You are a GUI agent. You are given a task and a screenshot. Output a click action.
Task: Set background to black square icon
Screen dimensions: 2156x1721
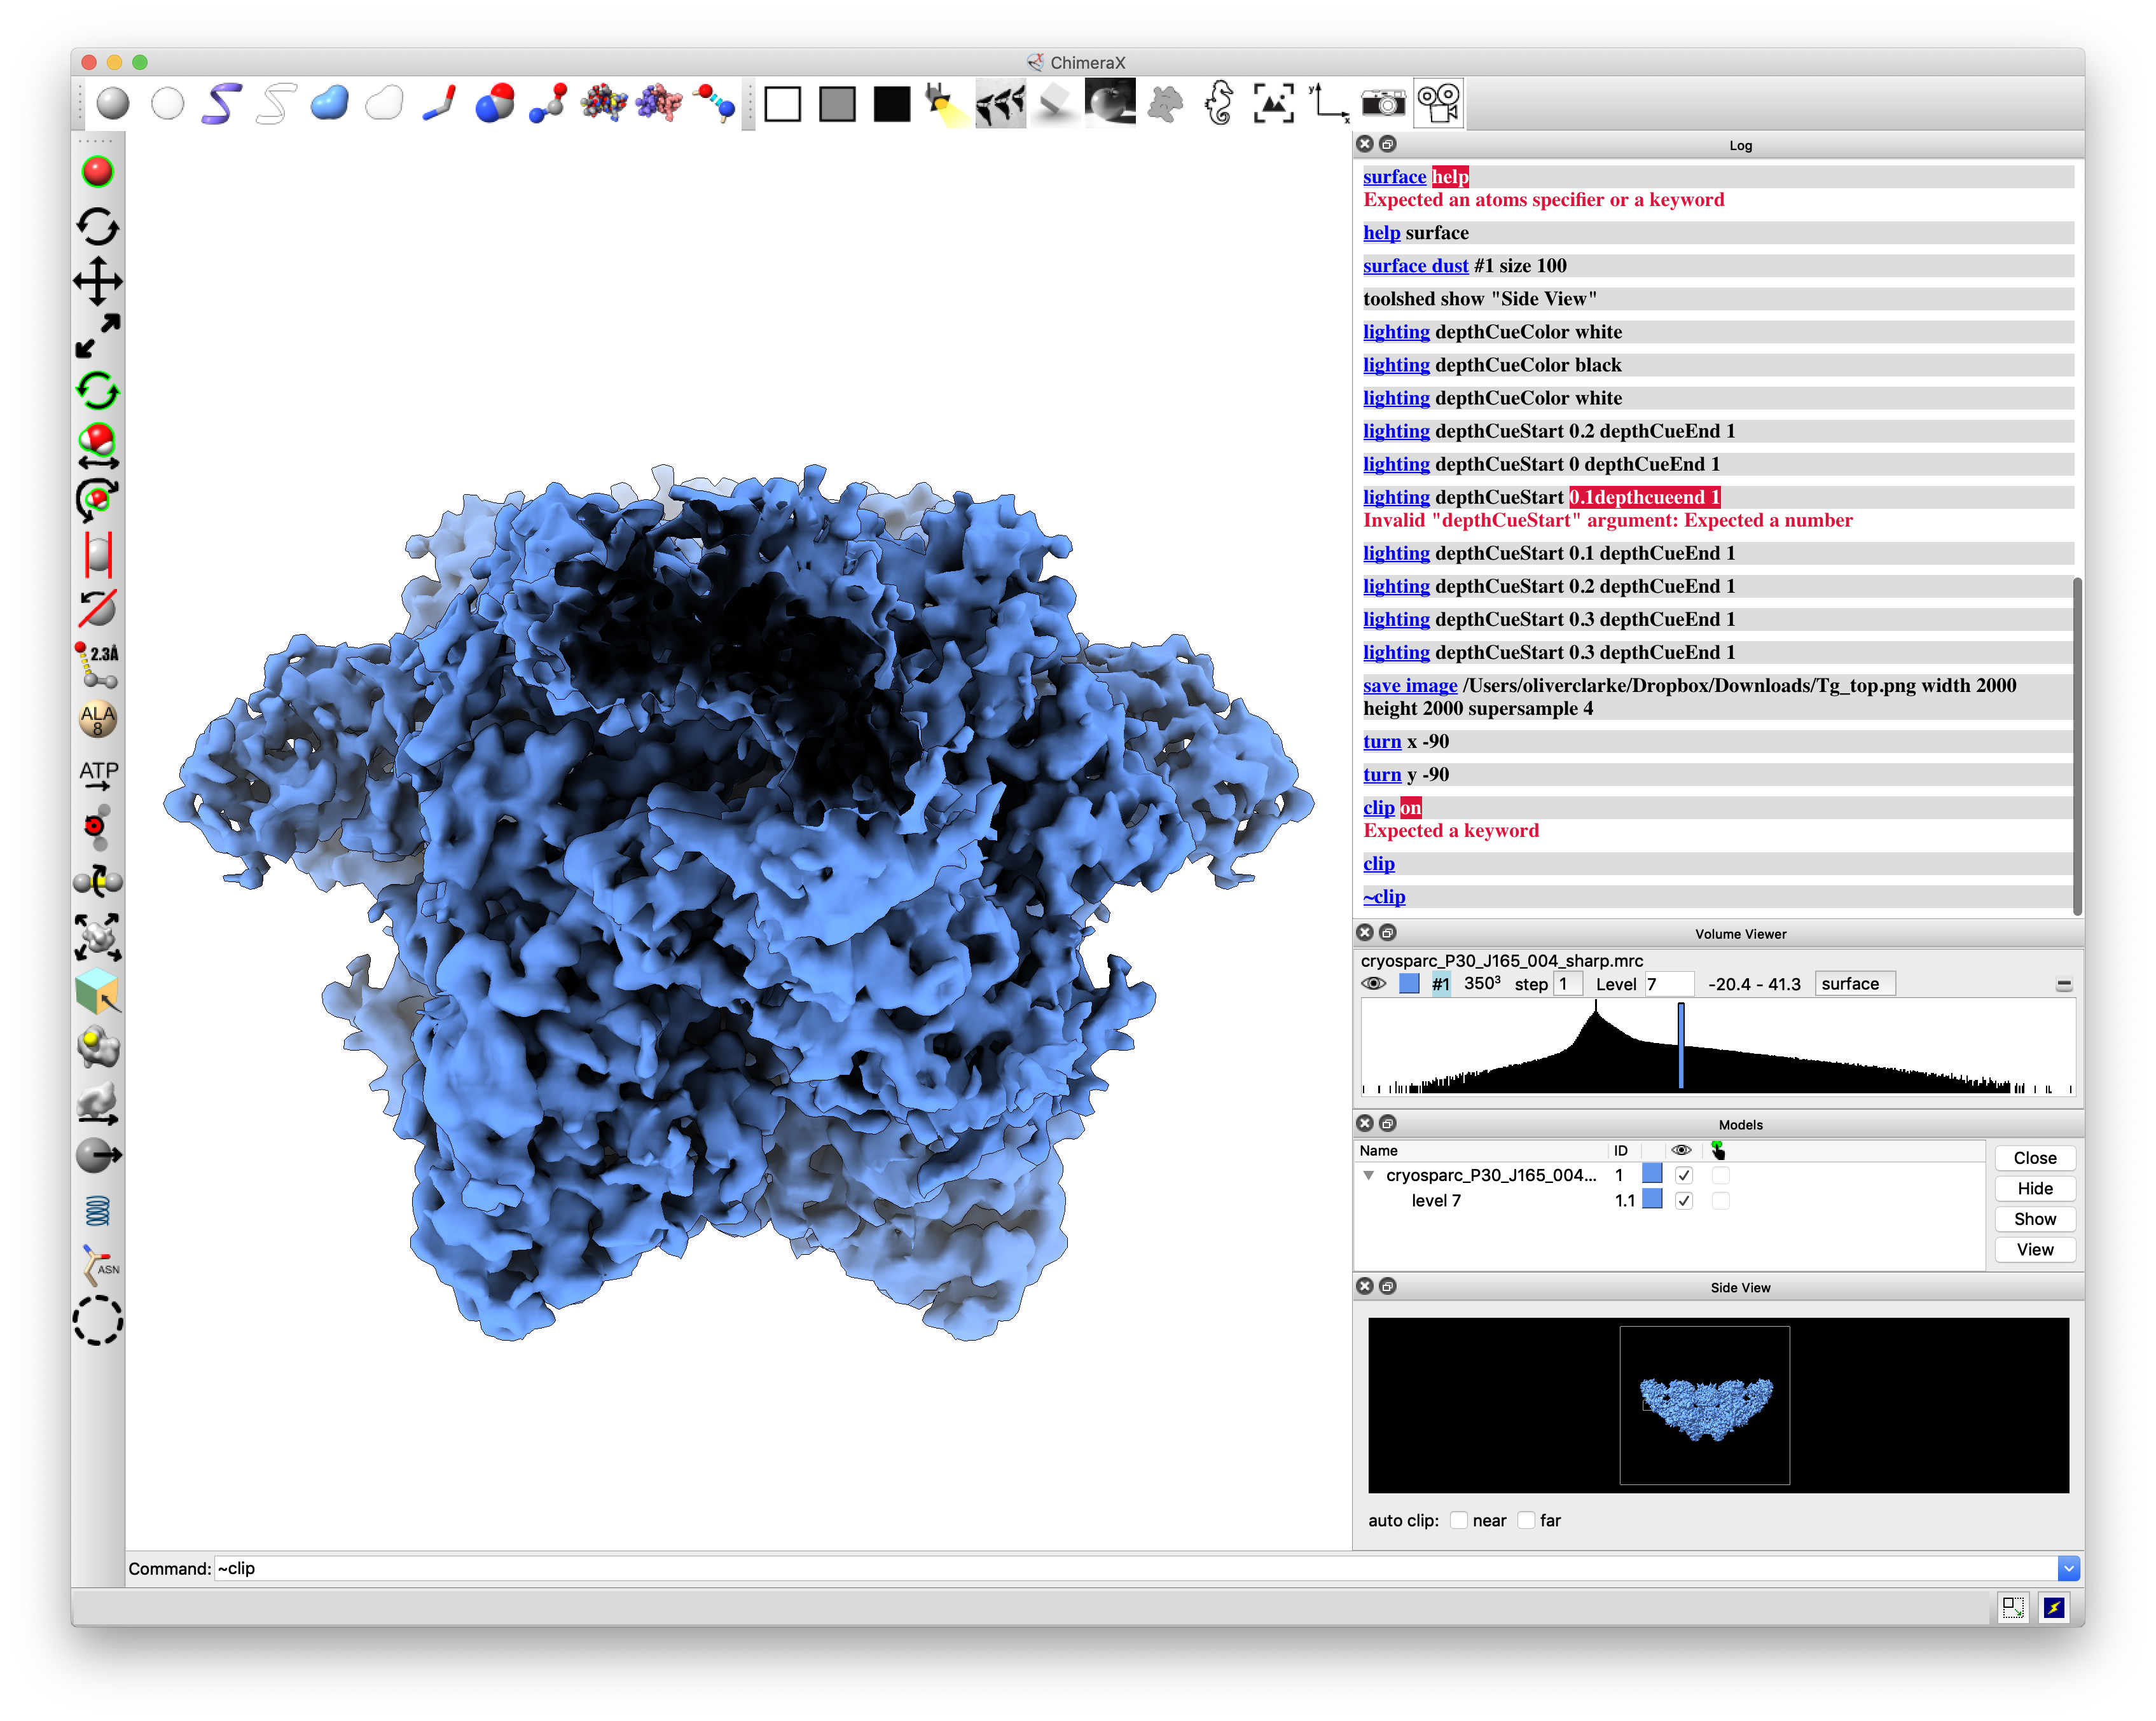[891, 103]
